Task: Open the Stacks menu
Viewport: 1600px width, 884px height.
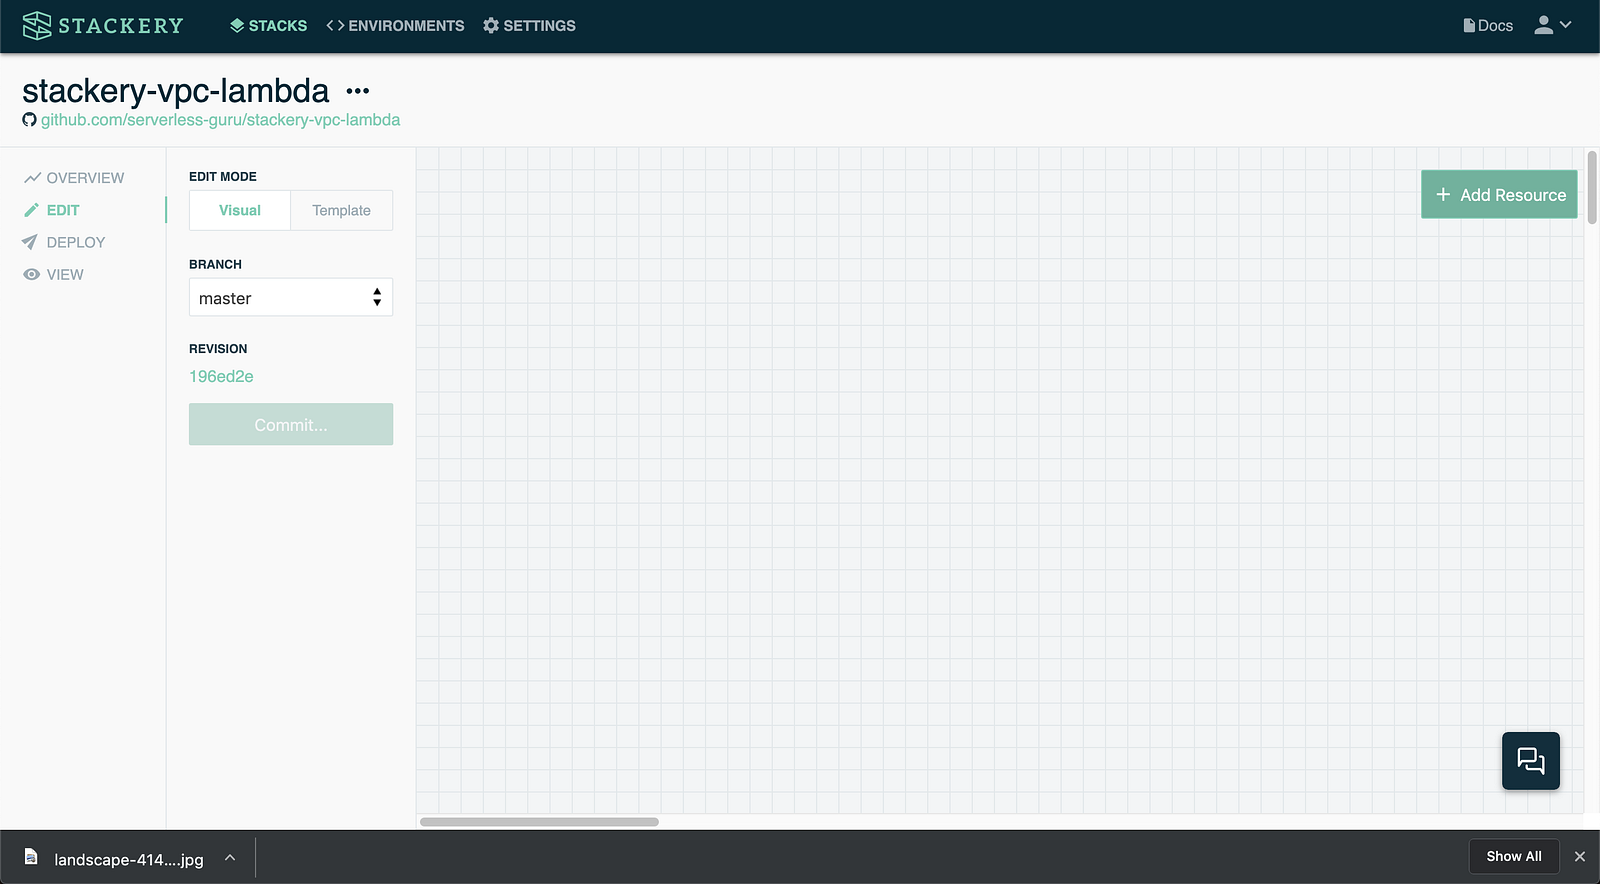Action: click(268, 26)
